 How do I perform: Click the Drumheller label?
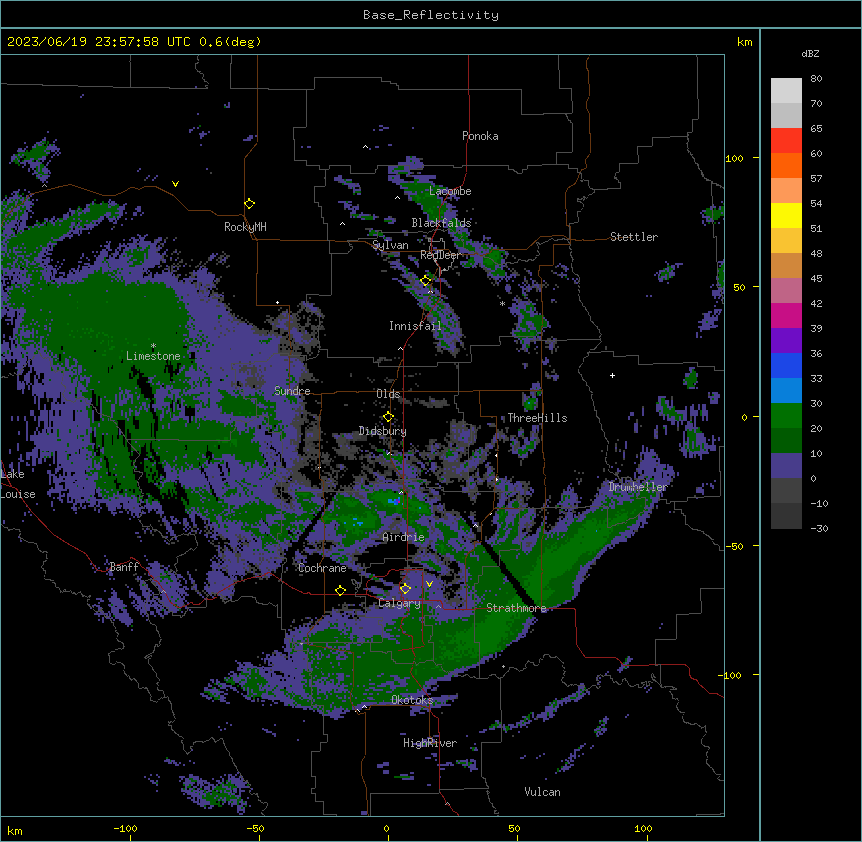tap(638, 487)
